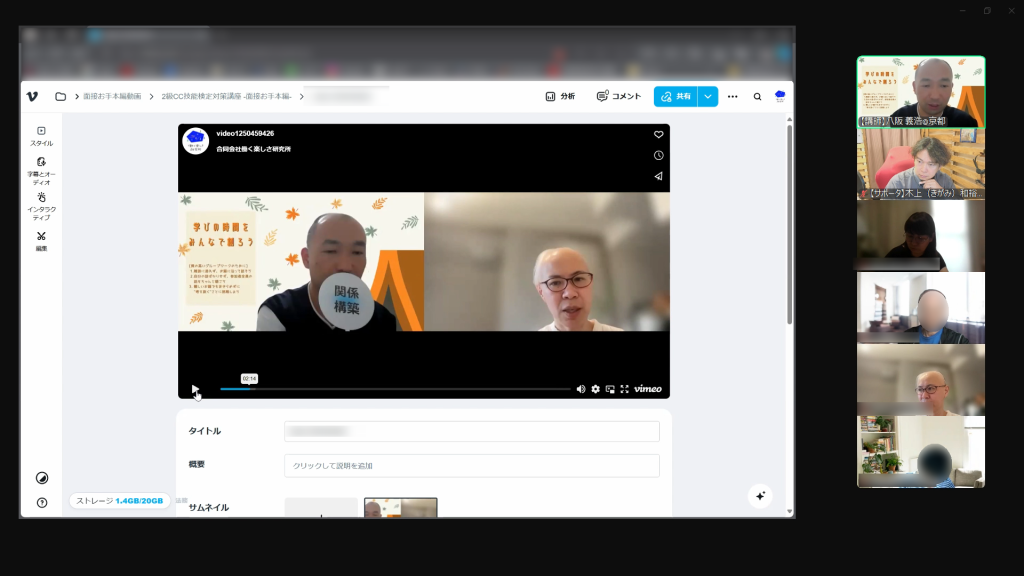Click the 共有 share button
Screen dimensions: 1024x576
(x=676, y=96)
